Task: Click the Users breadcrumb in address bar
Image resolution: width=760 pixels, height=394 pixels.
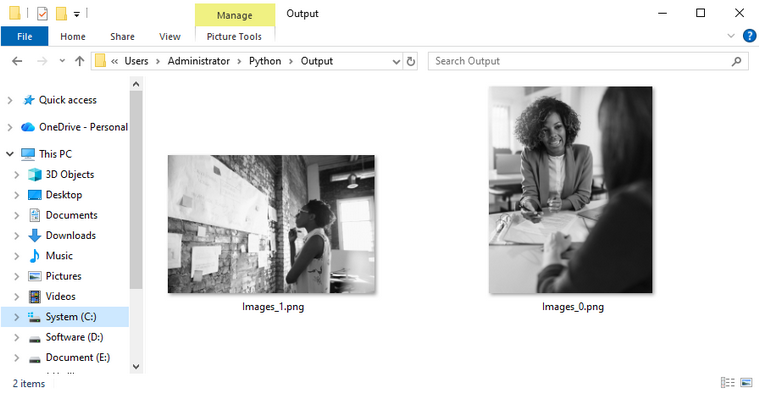Action: point(136,61)
